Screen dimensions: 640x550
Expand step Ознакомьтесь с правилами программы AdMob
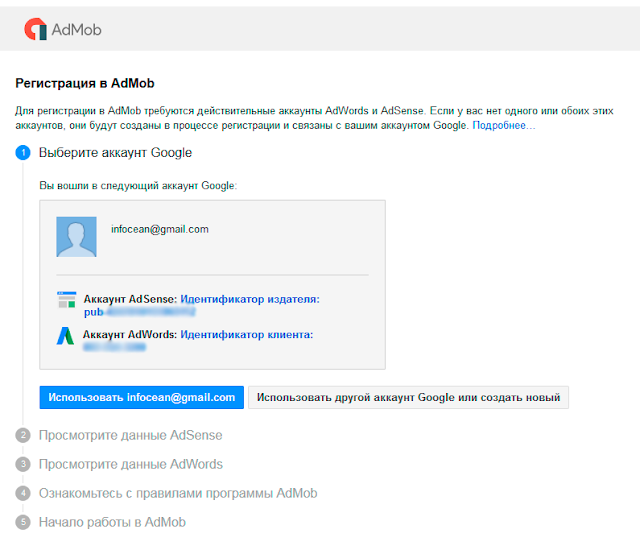pyautogui.click(x=178, y=493)
